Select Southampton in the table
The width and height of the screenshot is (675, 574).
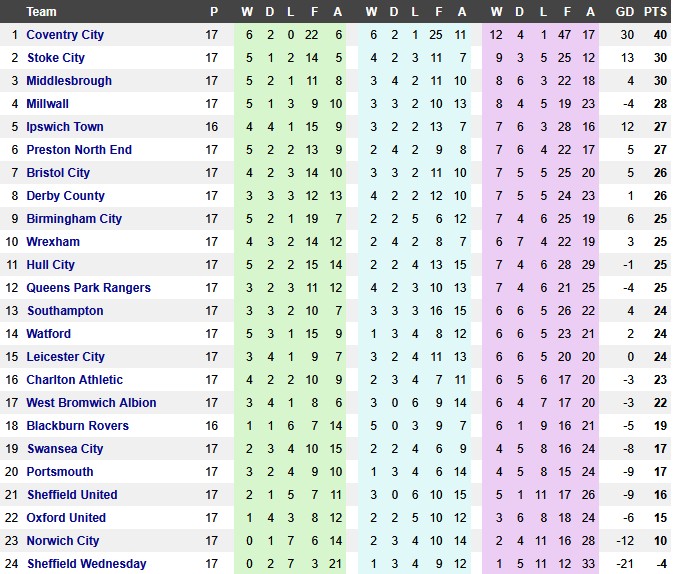65,311
